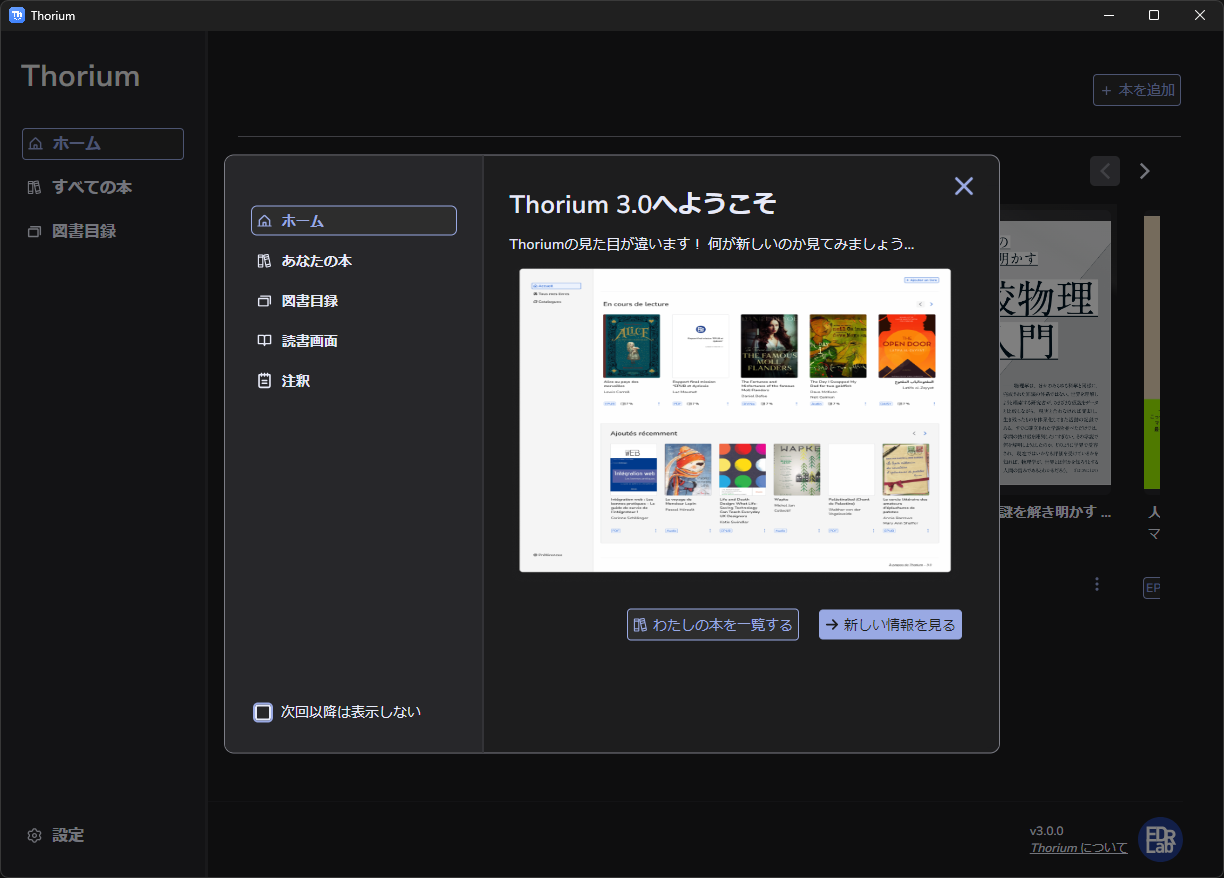Click the home icon in main sidebar
Screen dimensions: 1224x878
[36, 144]
